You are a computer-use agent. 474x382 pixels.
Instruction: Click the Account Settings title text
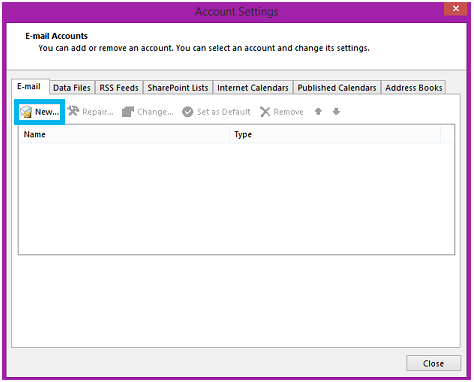click(x=237, y=12)
